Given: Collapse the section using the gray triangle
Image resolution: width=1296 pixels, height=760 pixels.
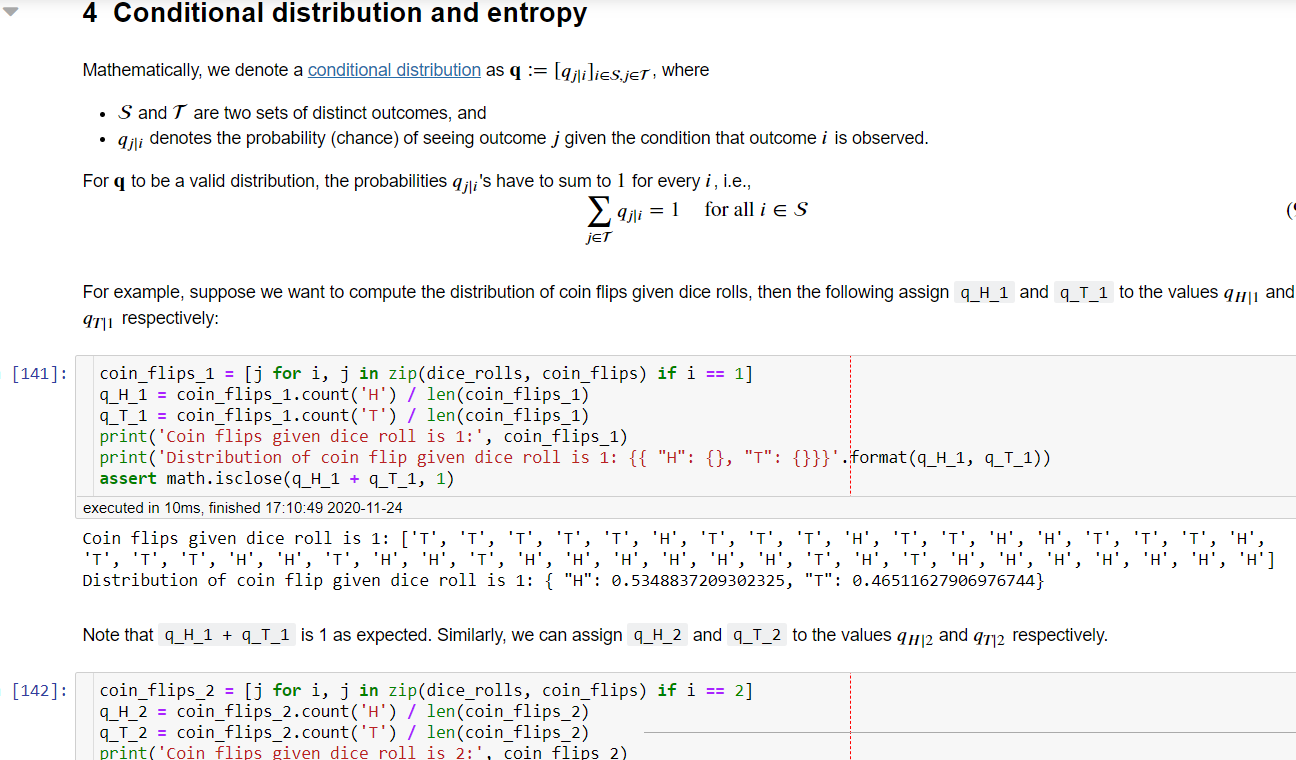Looking at the screenshot, I should 10,13.
